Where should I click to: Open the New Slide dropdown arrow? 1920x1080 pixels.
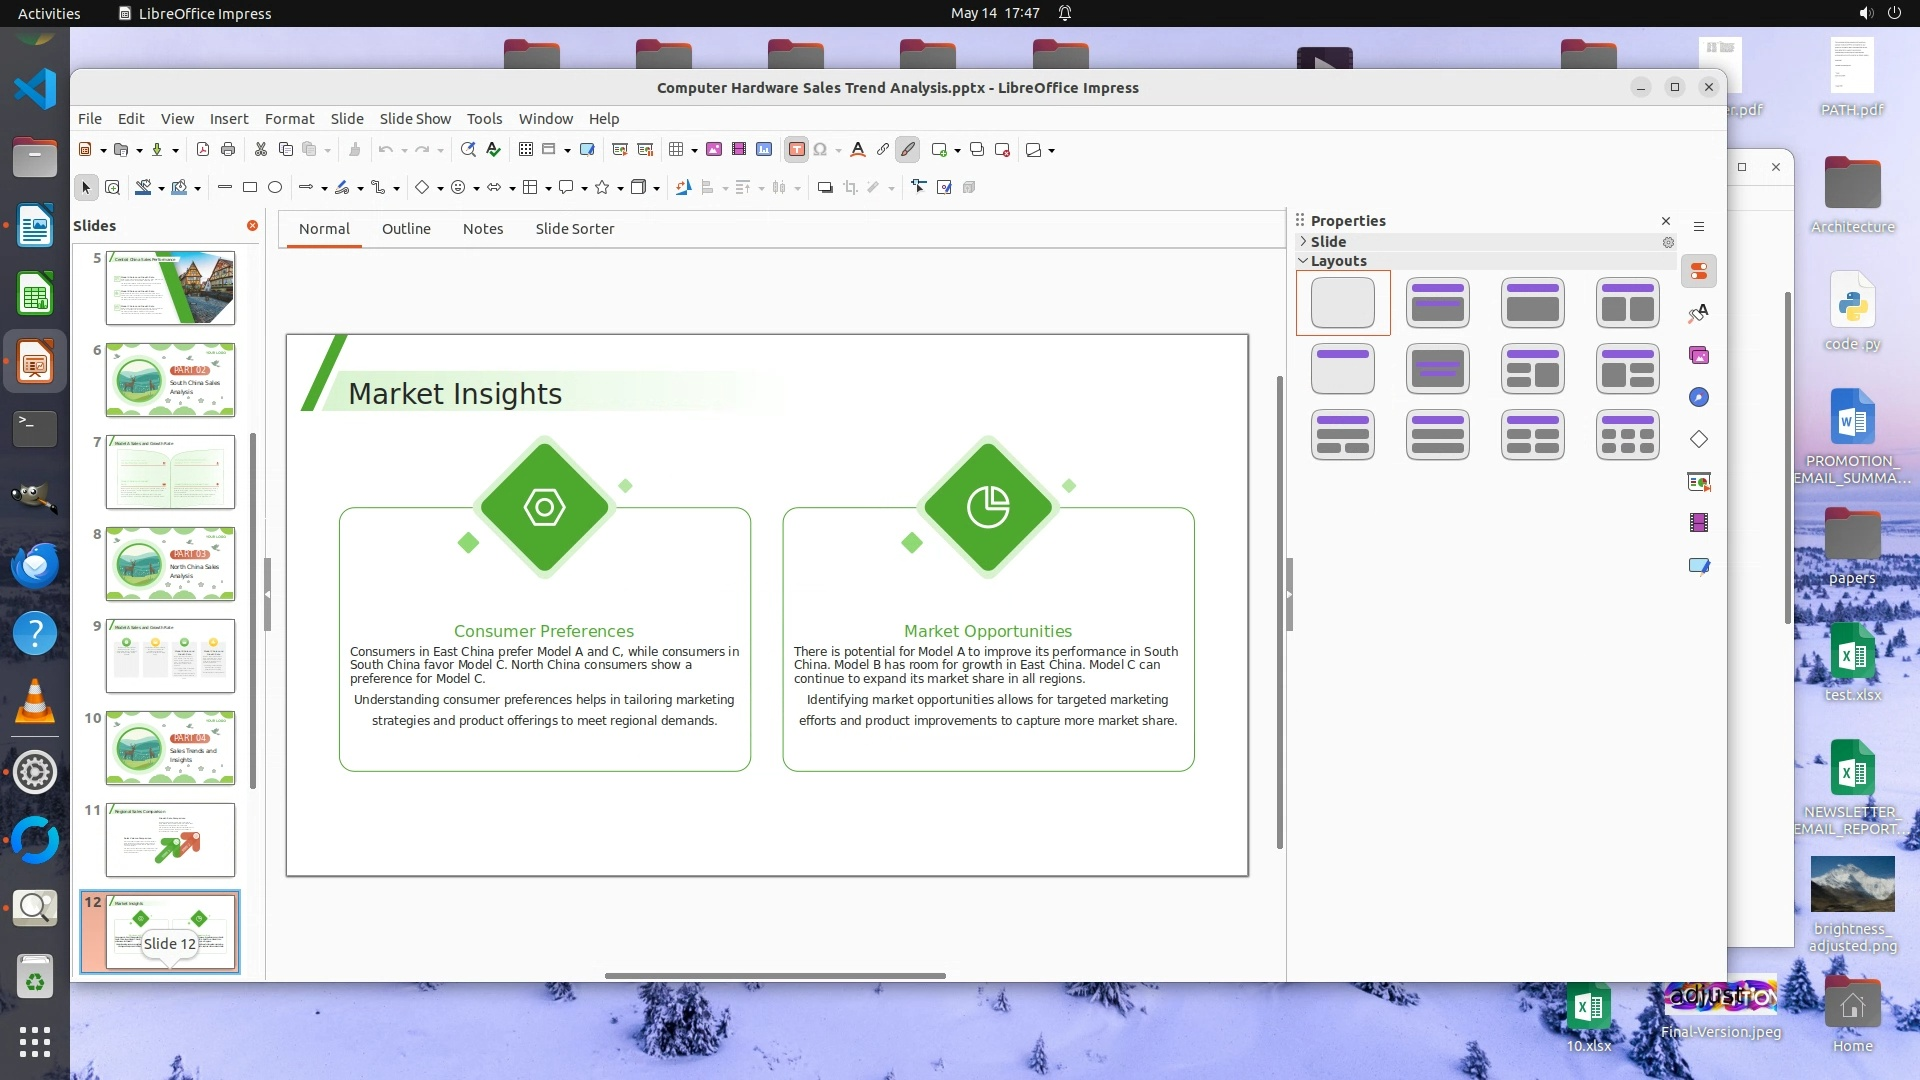958,151
